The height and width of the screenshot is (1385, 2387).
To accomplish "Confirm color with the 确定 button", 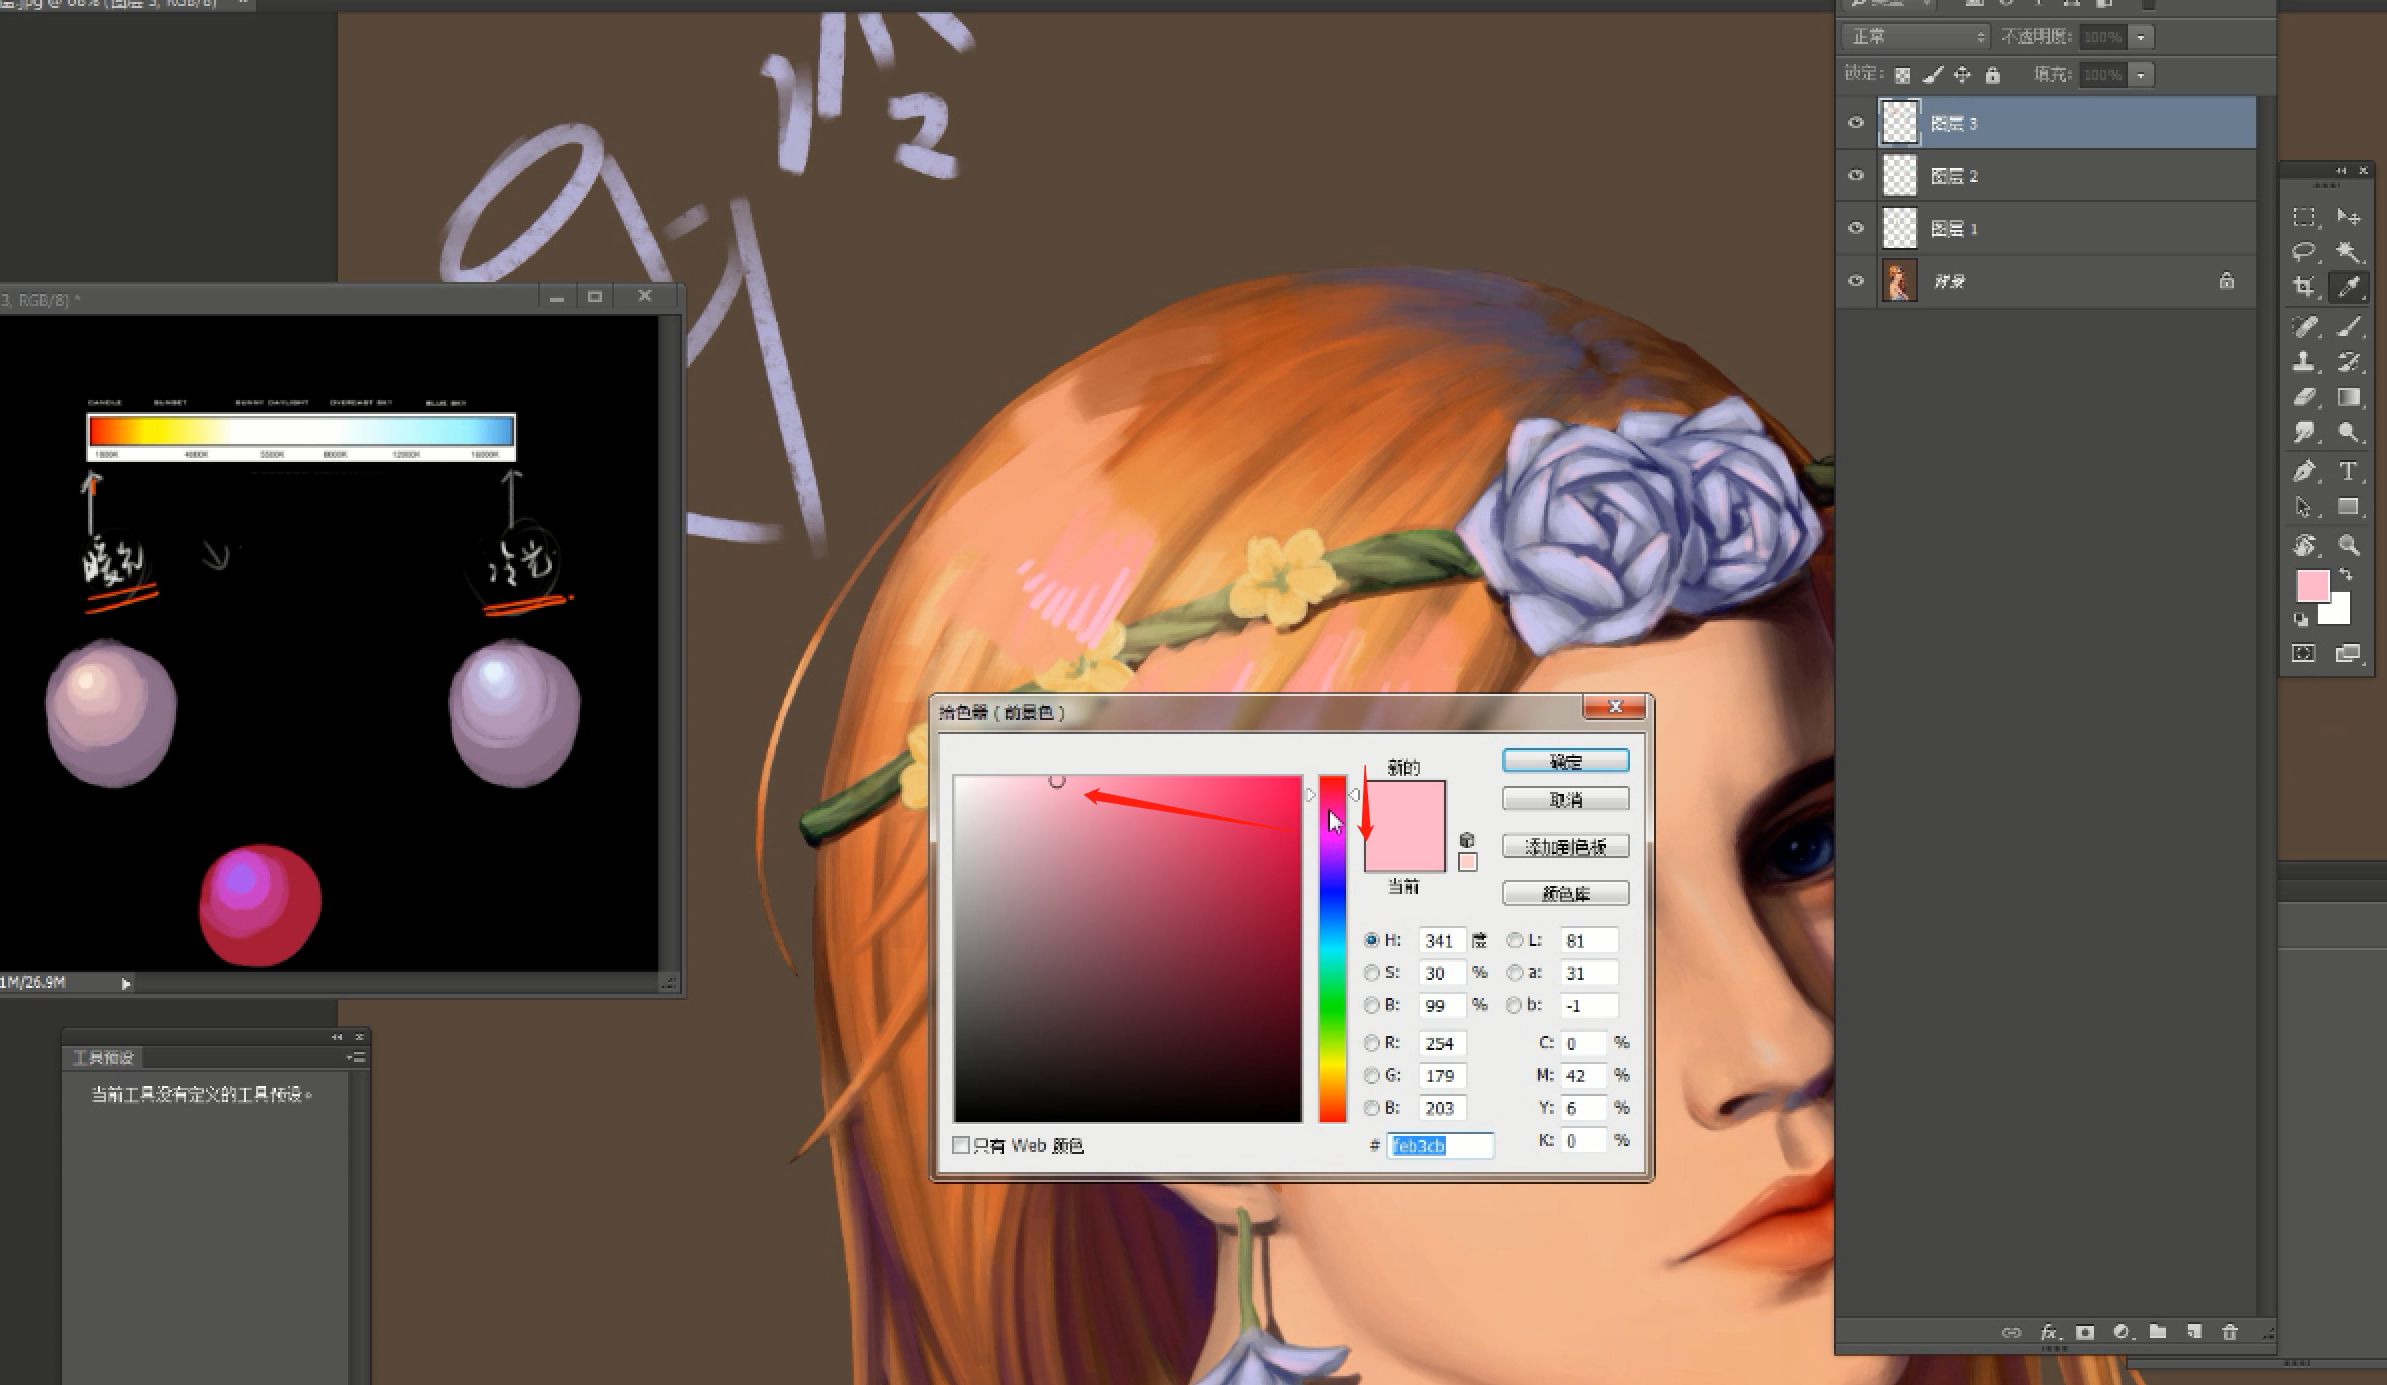I will 1565,761.
